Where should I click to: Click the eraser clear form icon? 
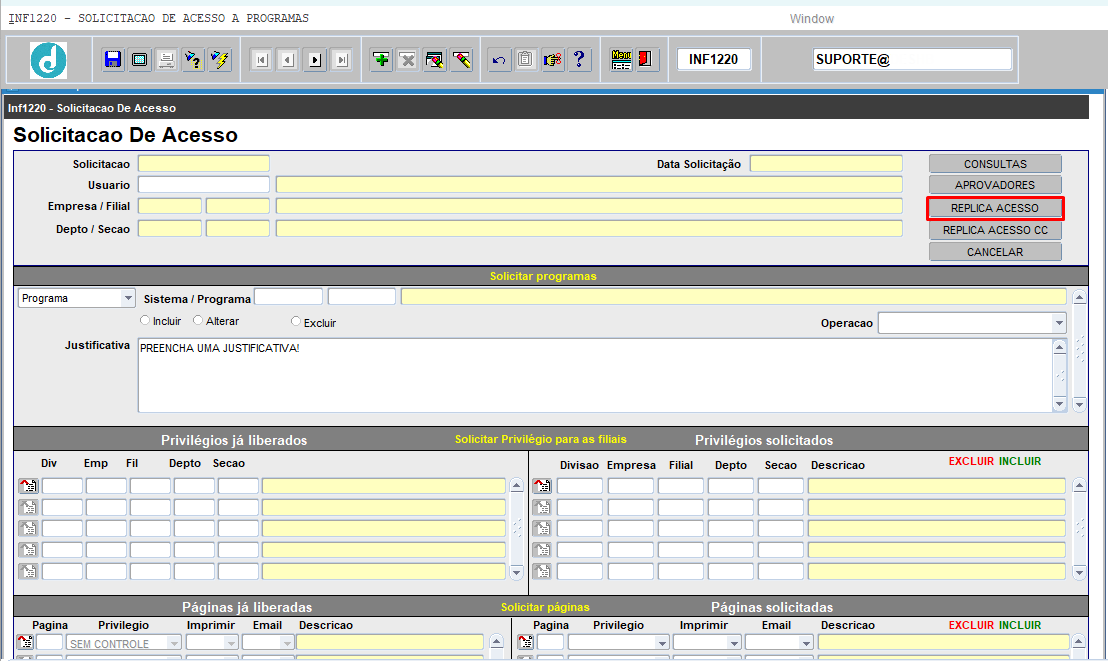pos(462,59)
